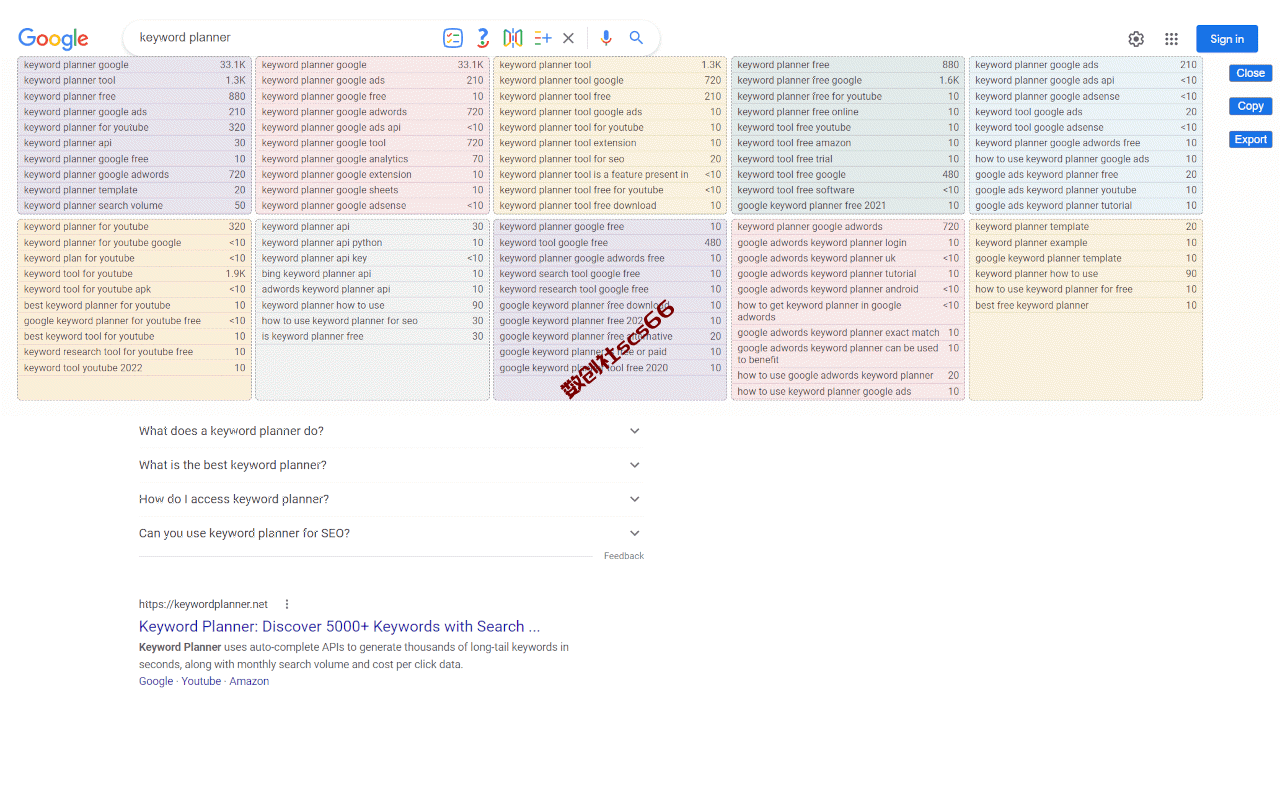Click the Feedback link below the questions

624,556
